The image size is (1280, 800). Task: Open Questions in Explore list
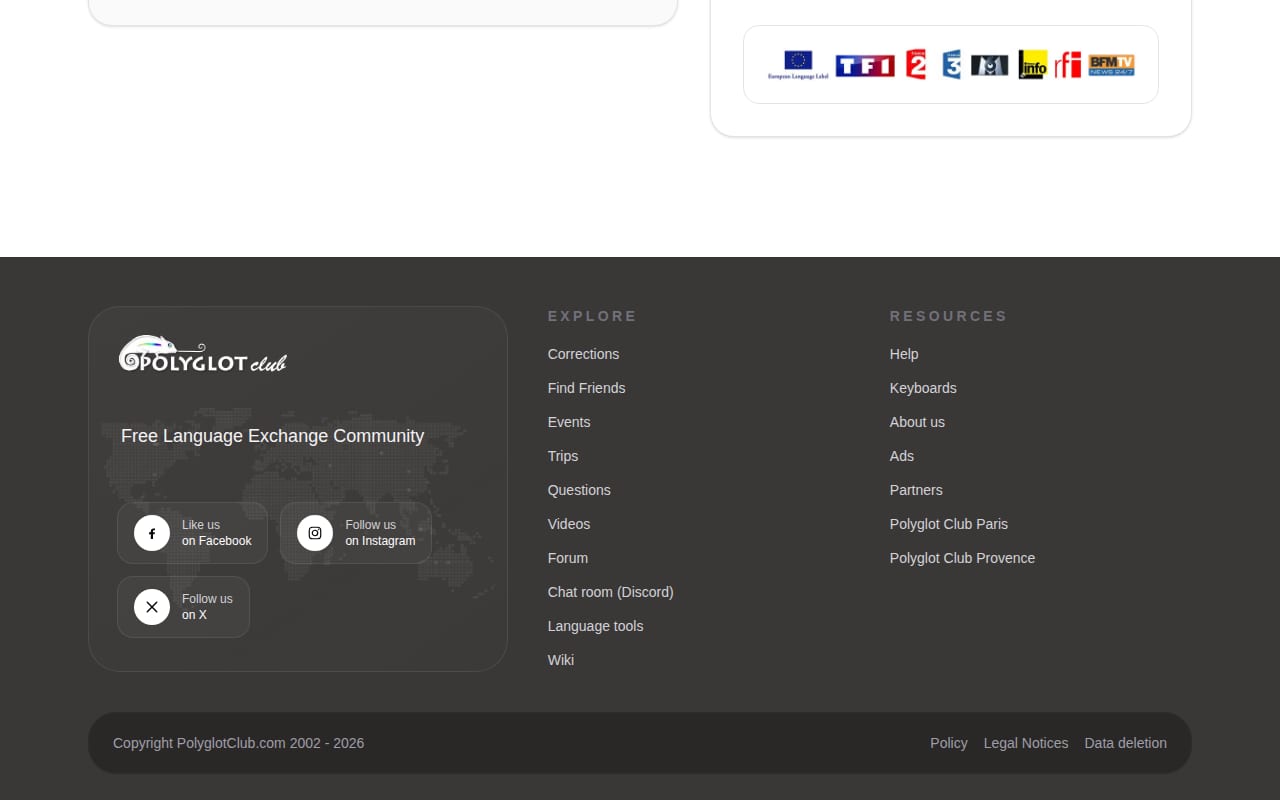pyautogui.click(x=579, y=490)
